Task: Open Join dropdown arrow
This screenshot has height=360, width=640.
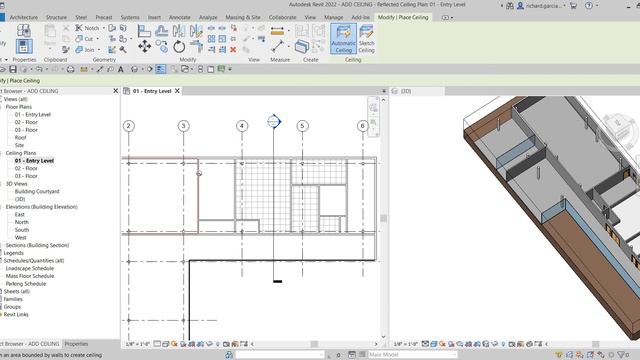Action: 99,49
